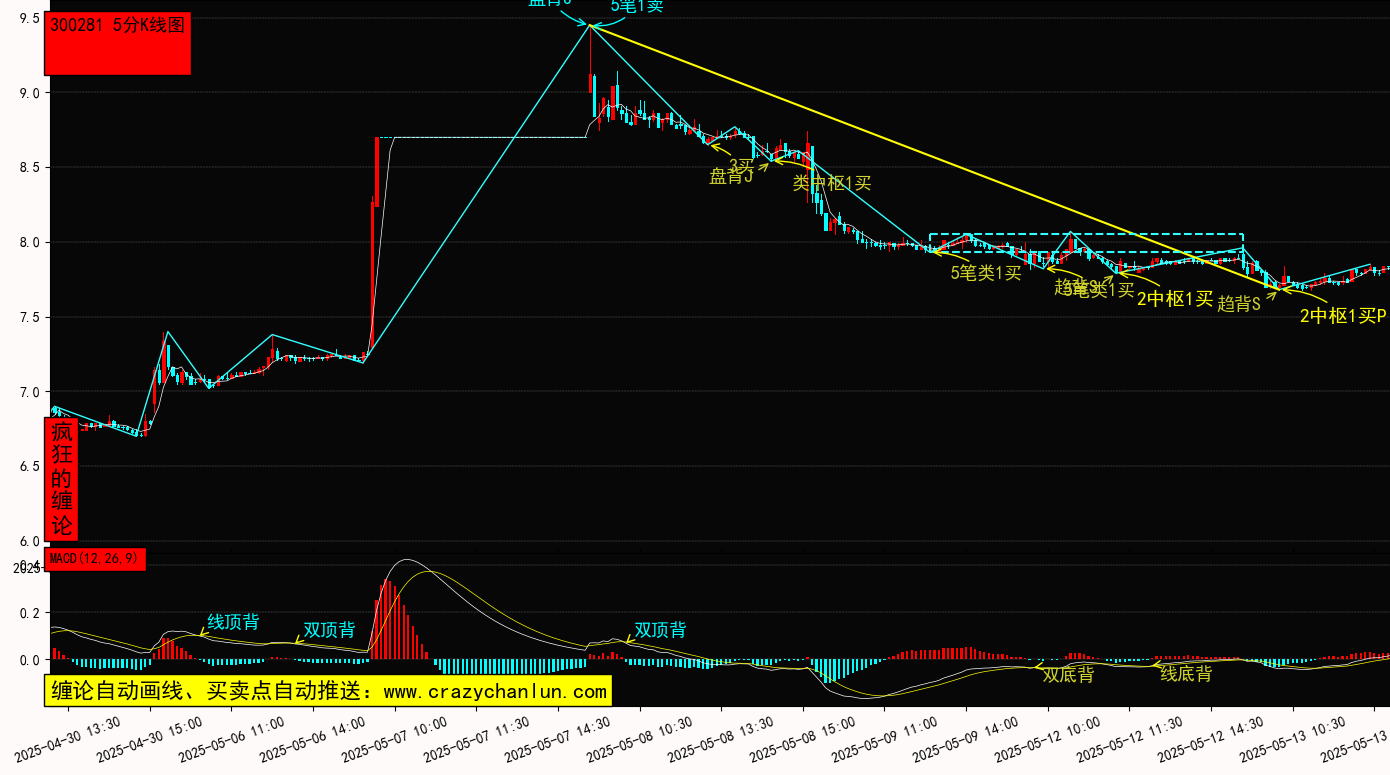1390x775 pixels.
Task: Click the "2025-05-12 11:30" time label
Action: pos(1130,738)
